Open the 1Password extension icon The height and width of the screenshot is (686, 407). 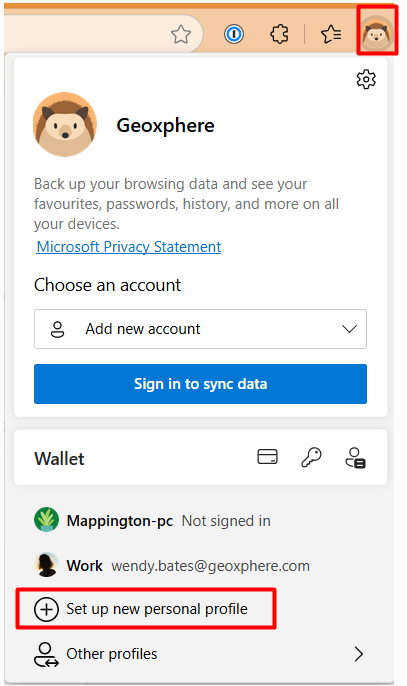[234, 34]
